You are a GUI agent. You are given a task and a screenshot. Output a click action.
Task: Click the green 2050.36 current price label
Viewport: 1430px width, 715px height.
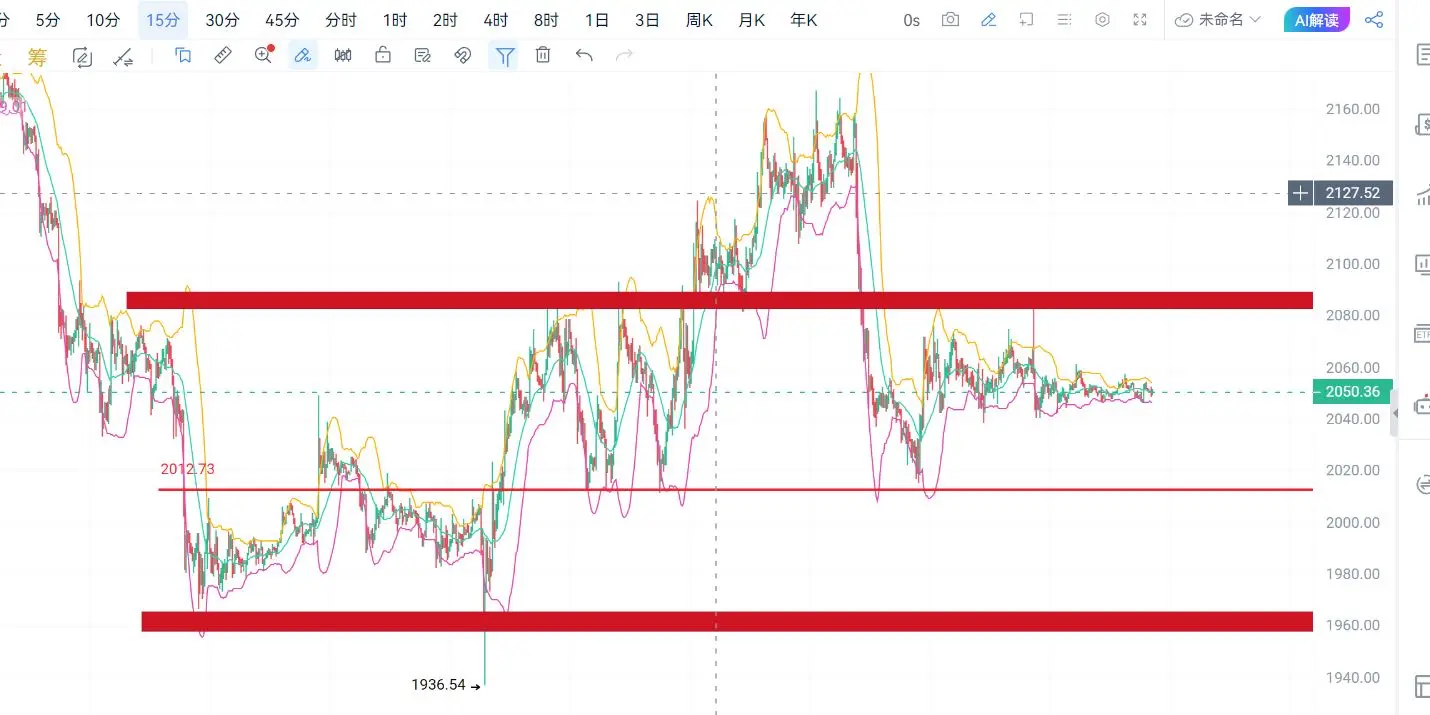coord(1353,392)
